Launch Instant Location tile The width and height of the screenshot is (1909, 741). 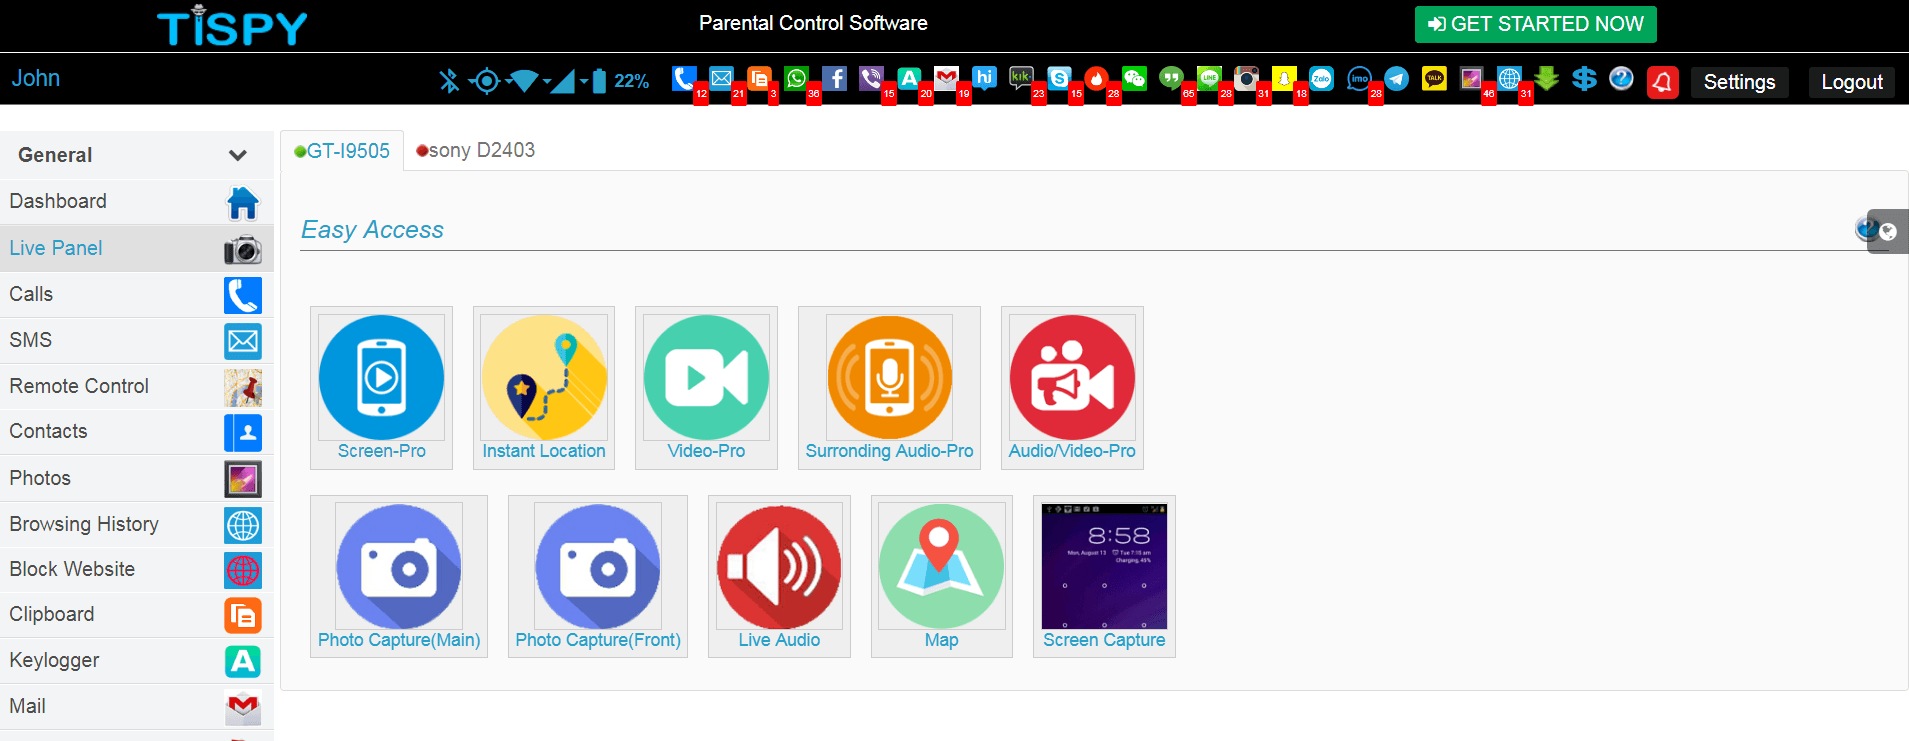click(544, 387)
